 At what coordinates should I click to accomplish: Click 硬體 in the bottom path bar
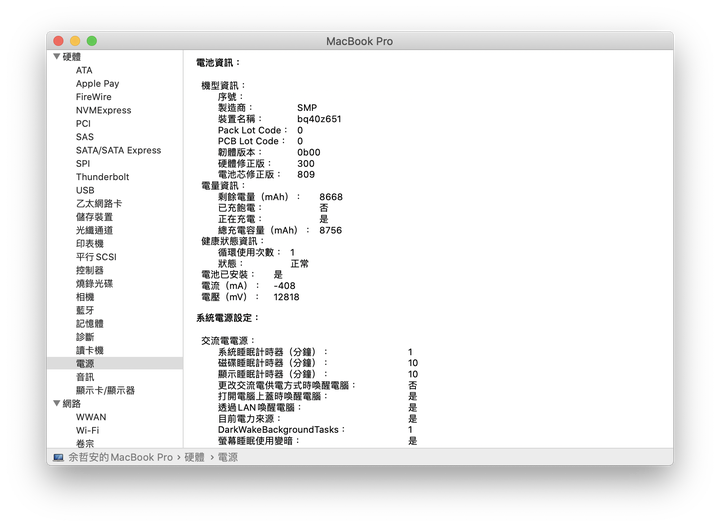tap(194, 457)
